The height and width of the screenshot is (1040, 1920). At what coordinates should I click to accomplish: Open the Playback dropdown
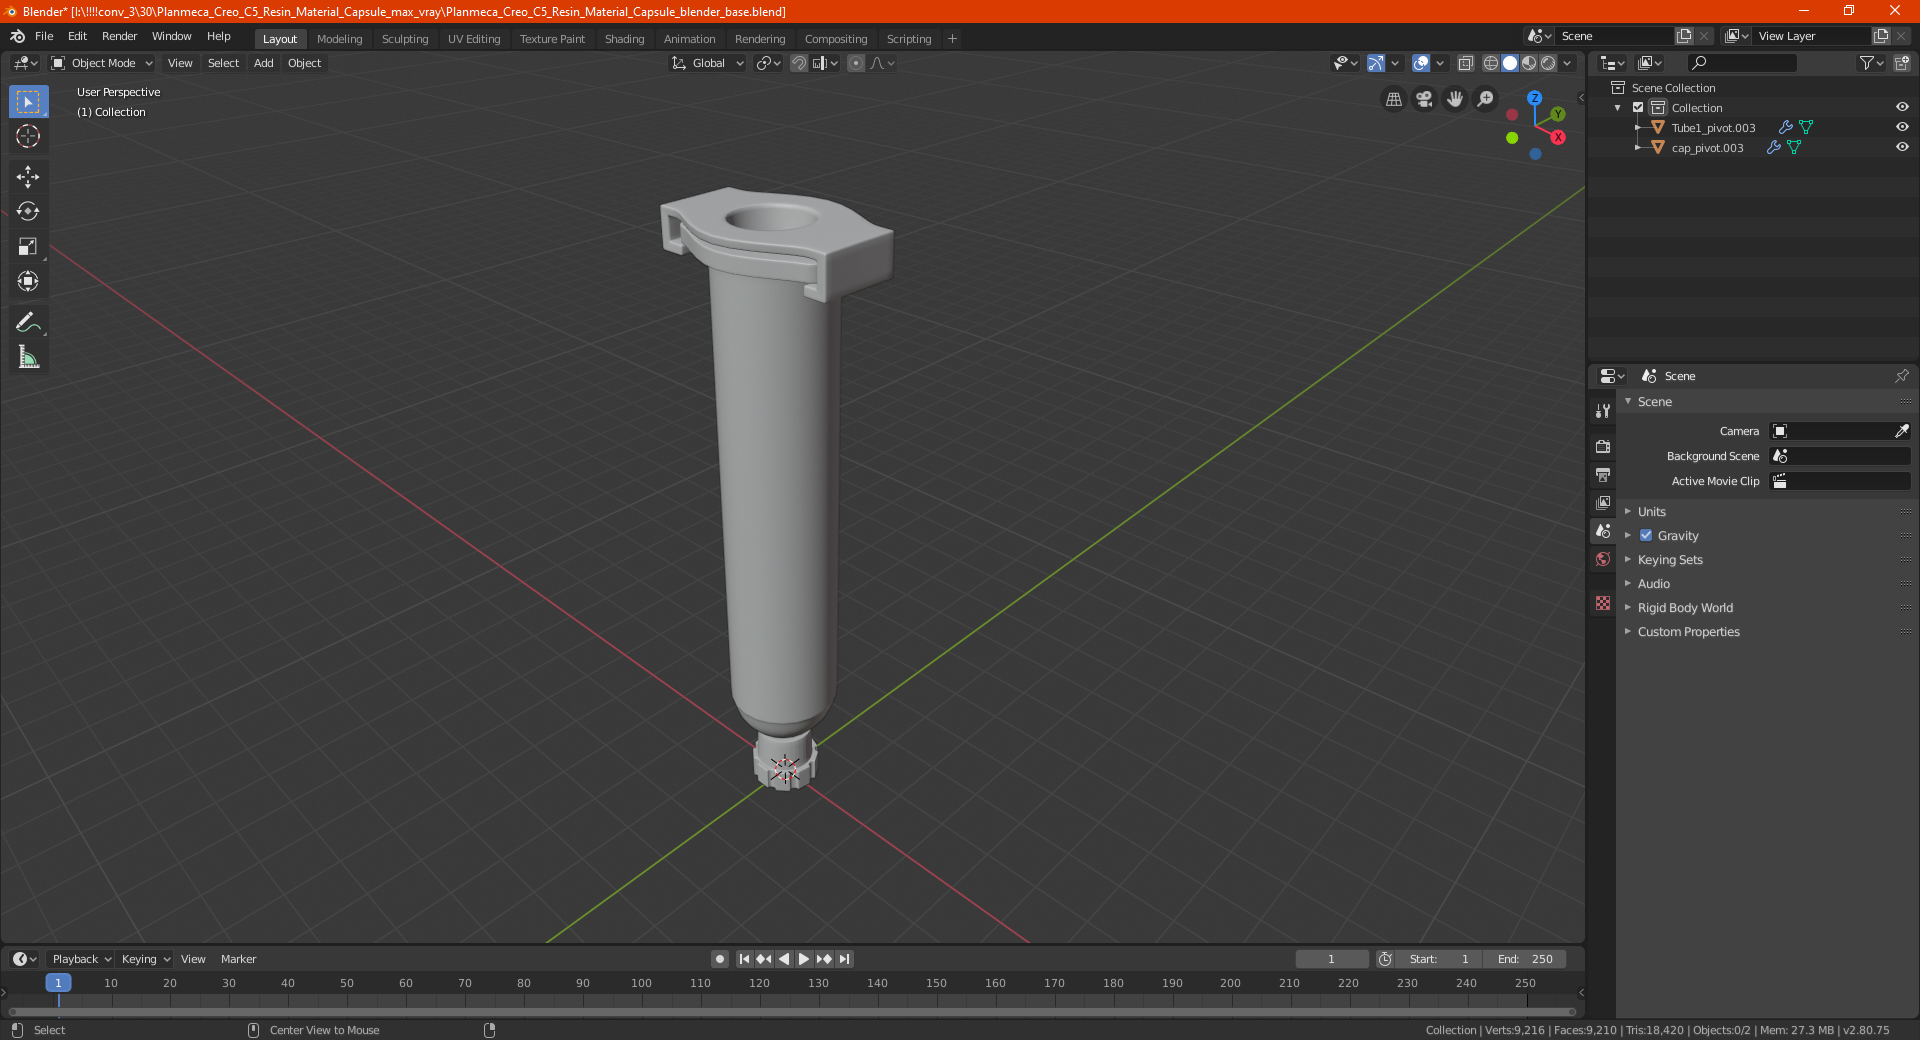pos(81,959)
